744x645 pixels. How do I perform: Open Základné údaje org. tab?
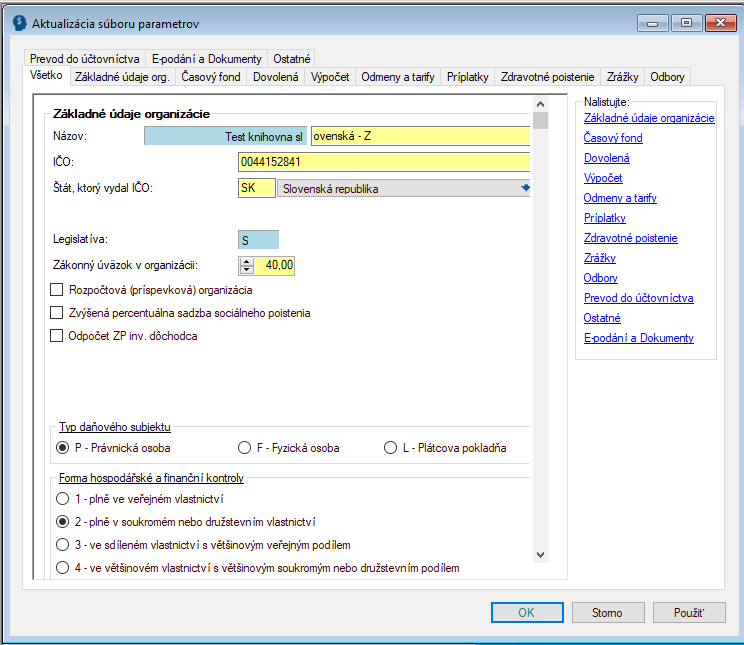pyautogui.click(x=122, y=77)
